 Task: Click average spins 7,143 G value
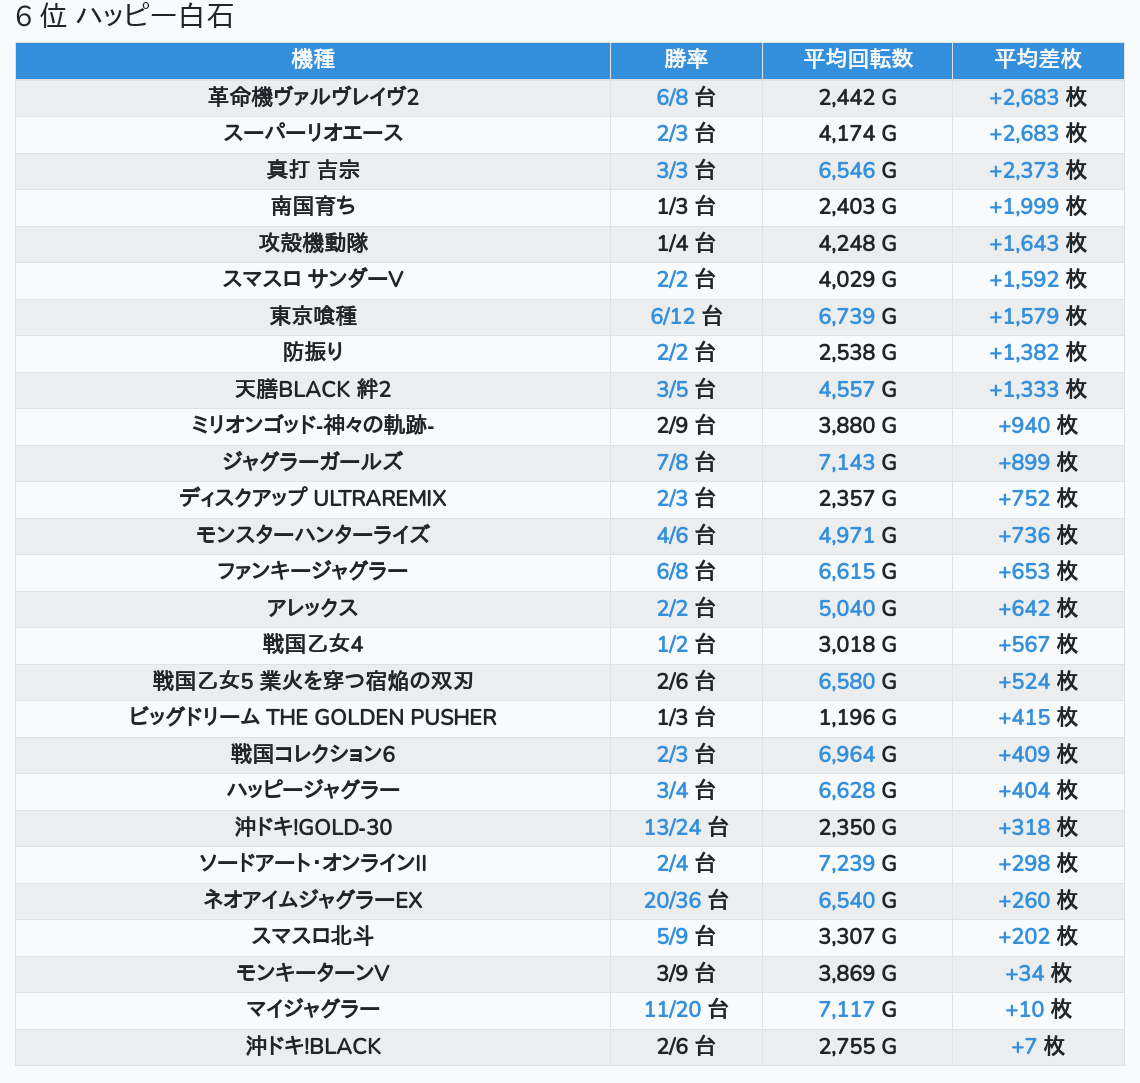point(857,462)
